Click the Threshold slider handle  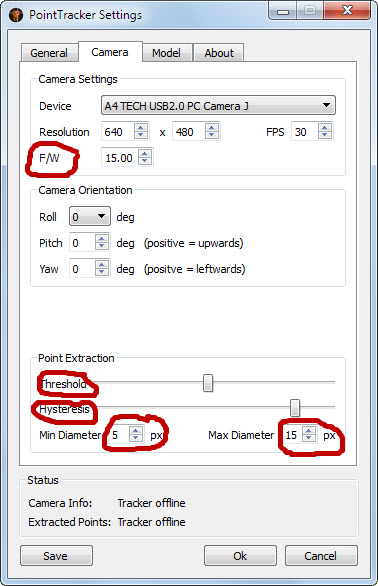[208, 383]
